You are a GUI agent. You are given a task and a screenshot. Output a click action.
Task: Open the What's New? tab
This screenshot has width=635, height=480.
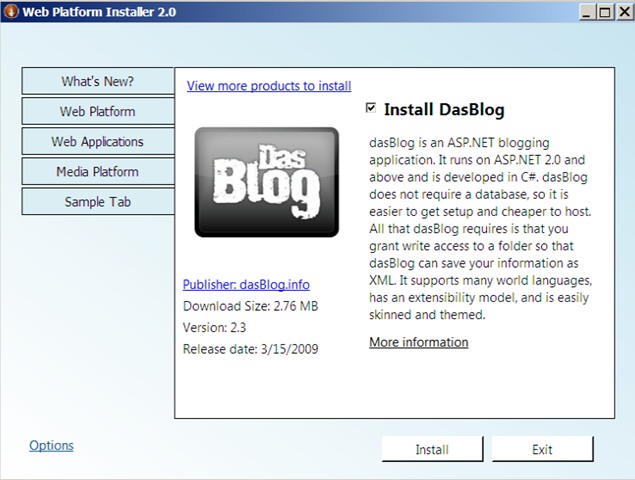tap(98, 81)
